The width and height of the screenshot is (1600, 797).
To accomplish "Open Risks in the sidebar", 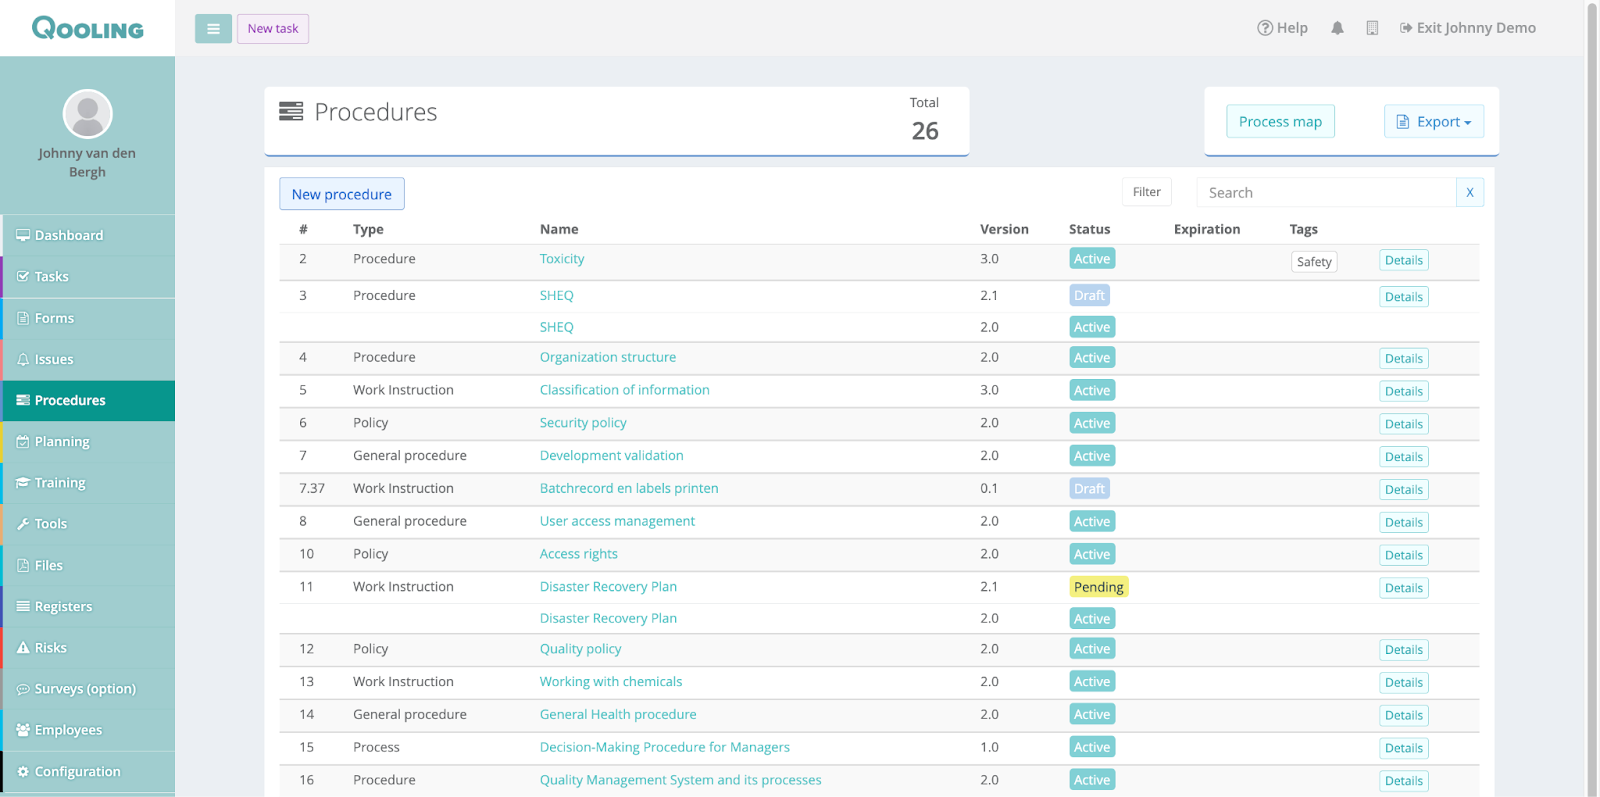I will pyautogui.click(x=88, y=647).
